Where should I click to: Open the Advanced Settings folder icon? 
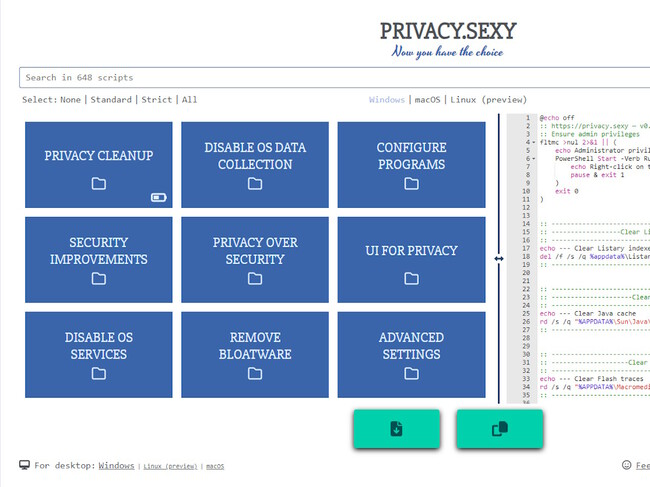(x=411, y=373)
